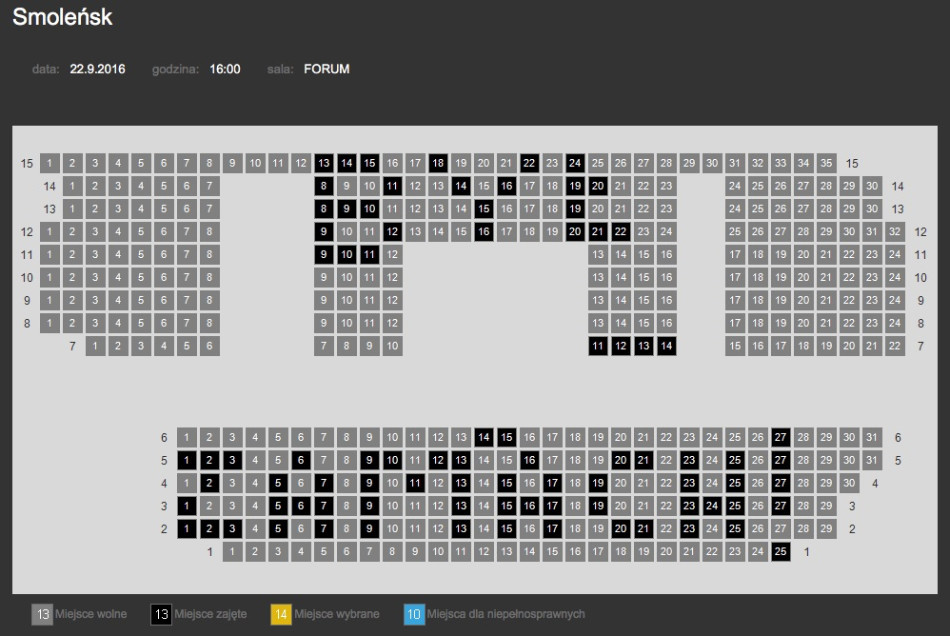Choose seat 20 in row 15
Screen dimensions: 950x636
[x=483, y=163]
